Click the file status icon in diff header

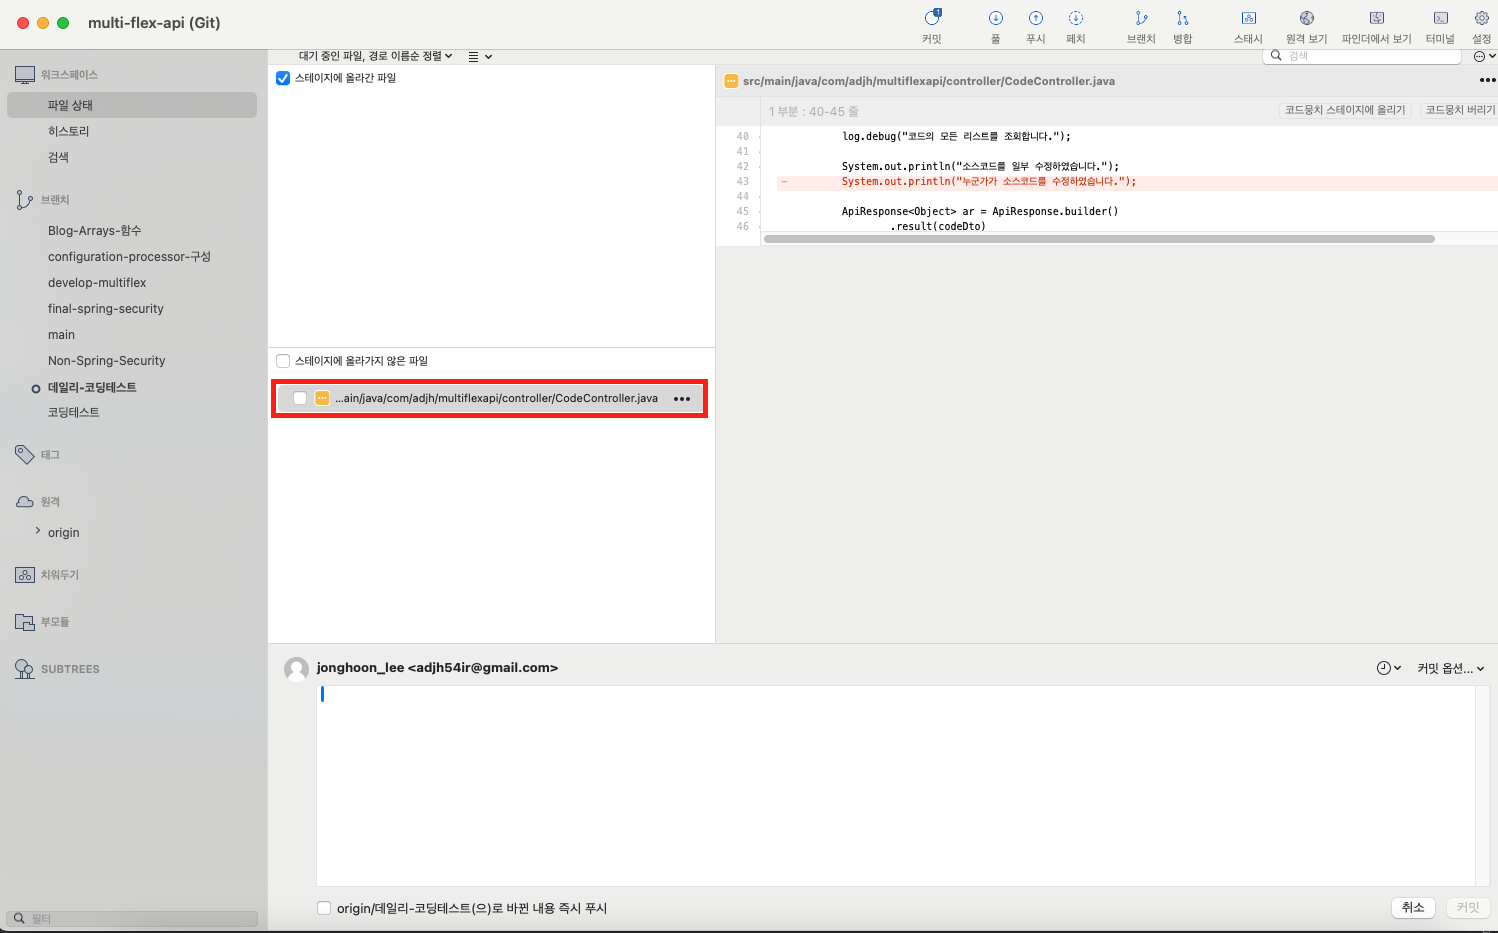731,81
